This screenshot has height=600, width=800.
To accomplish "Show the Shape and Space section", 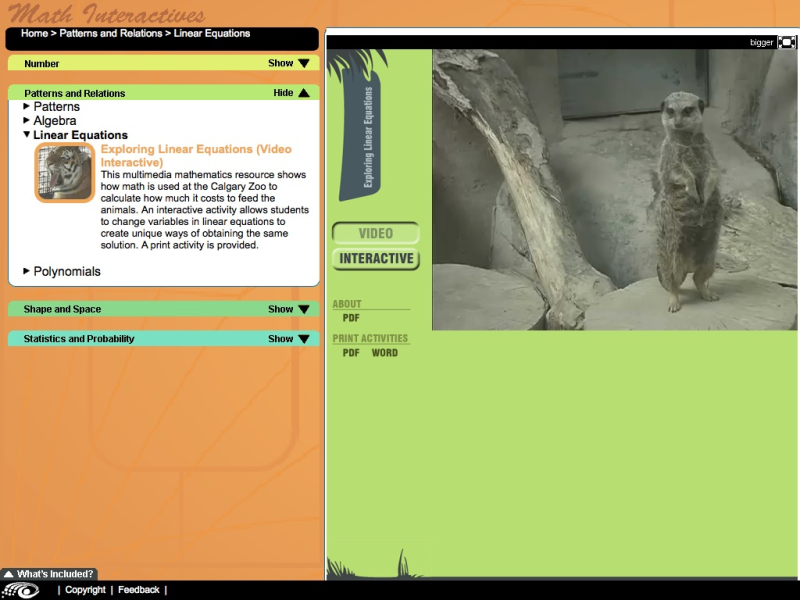I will tap(288, 309).
